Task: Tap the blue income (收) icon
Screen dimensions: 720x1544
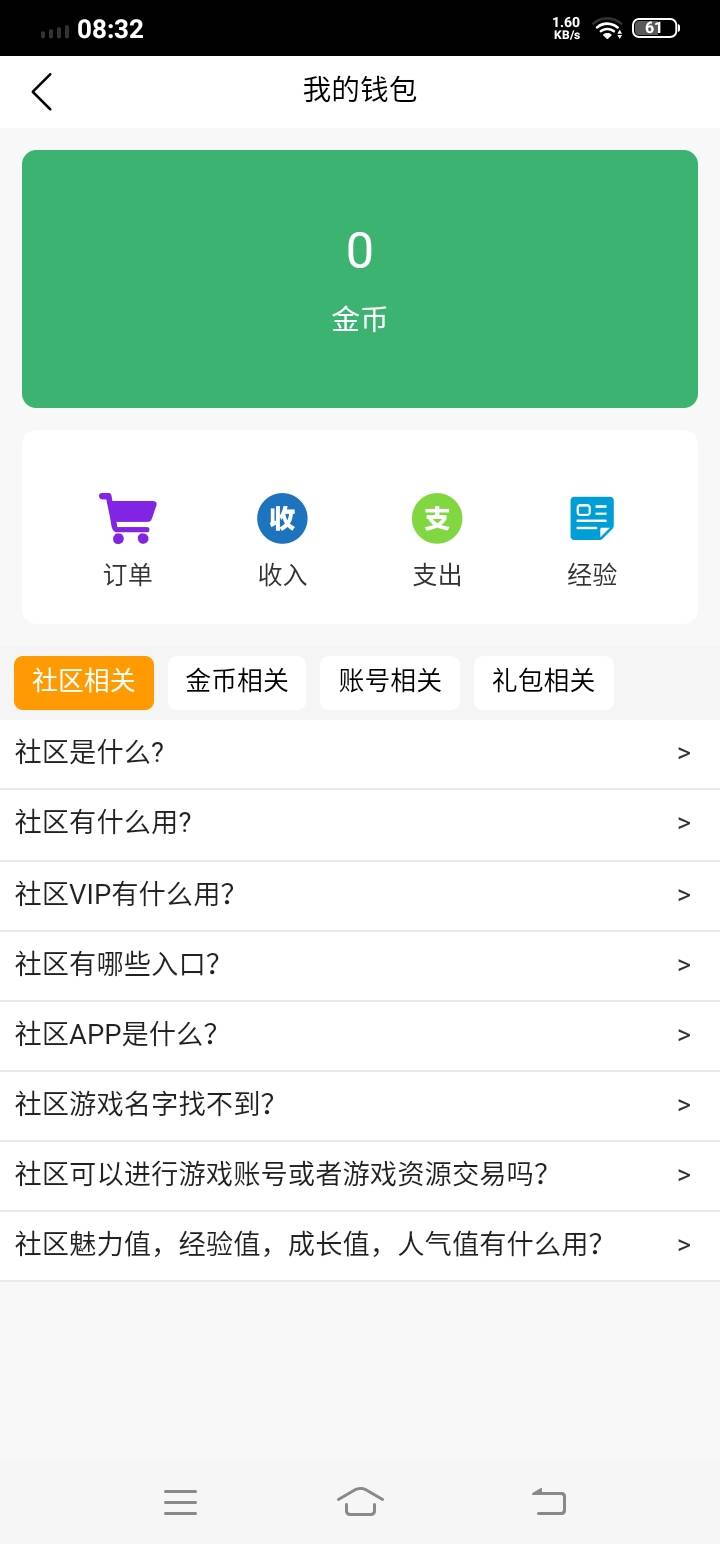Action: (282, 519)
